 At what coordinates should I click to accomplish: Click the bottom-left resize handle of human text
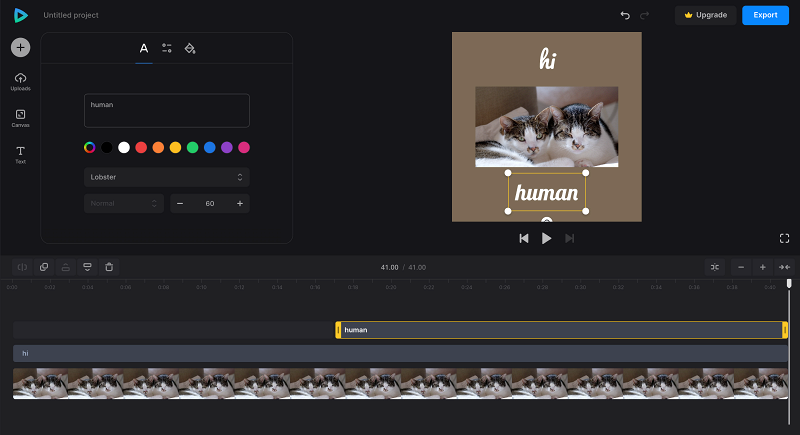pos(508,211)
